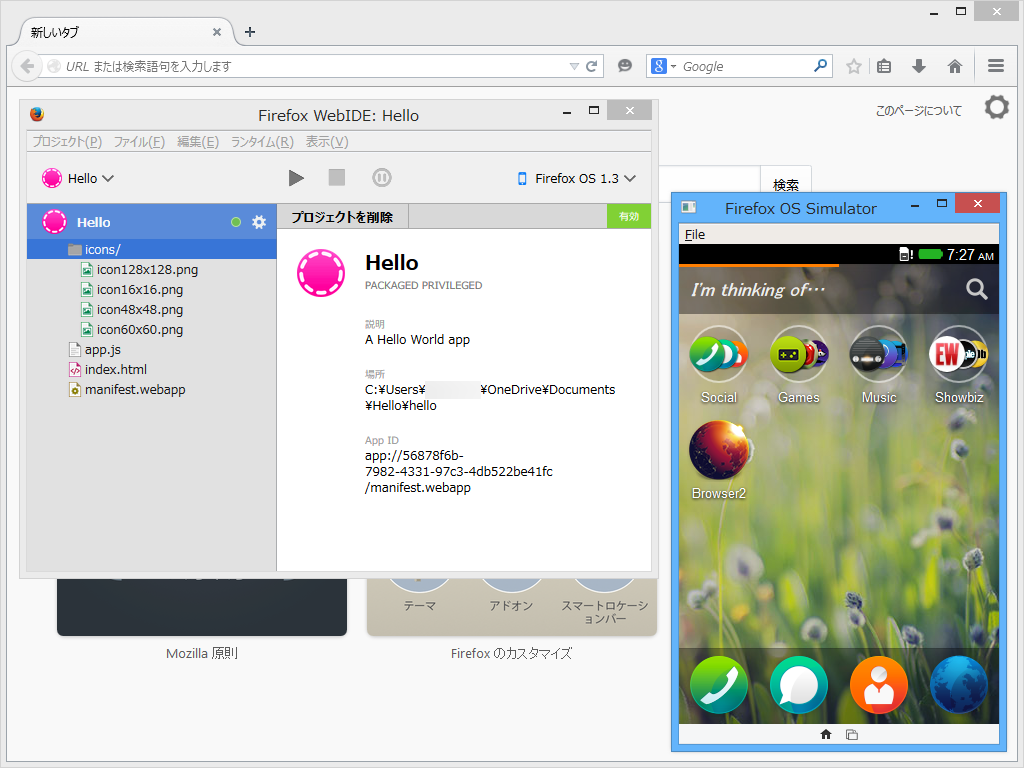
Task: Open the 編集 menu in WebIDE
Action: click(x=198, y=142)
